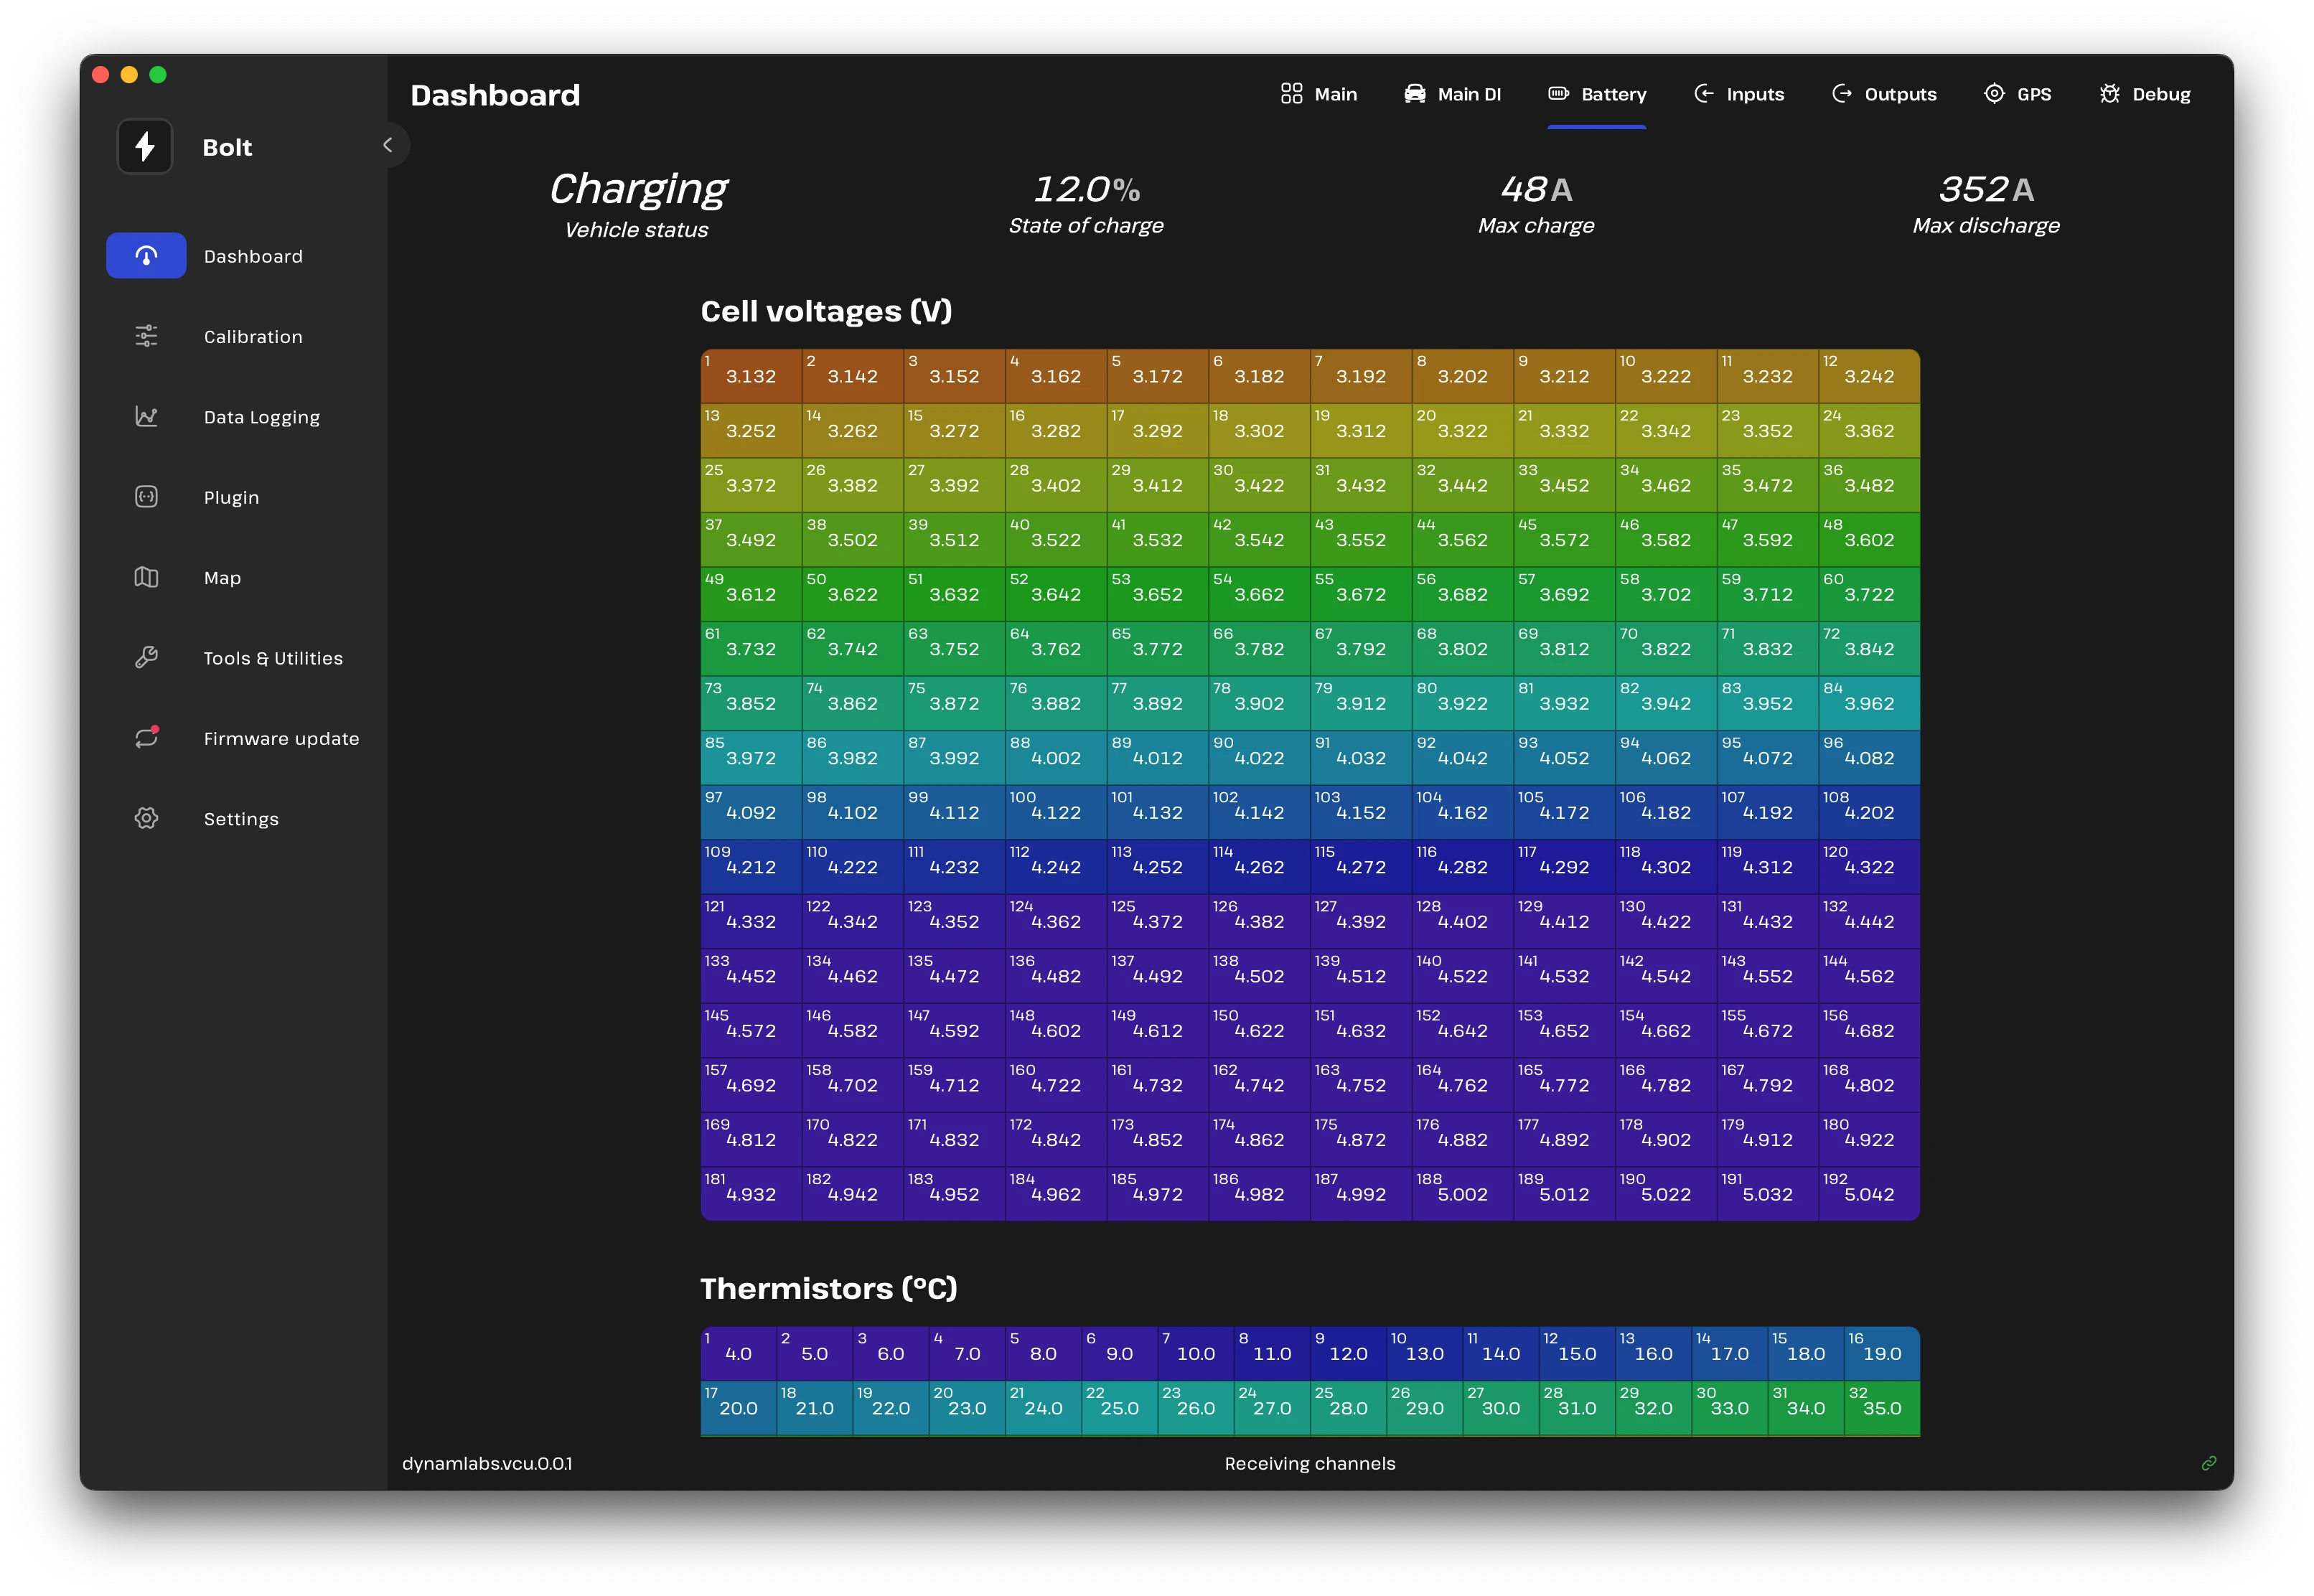Click the green connection link icon
Image resolution: width=2314 pixels, height=1596 pixels.
click(2209, 1463)
